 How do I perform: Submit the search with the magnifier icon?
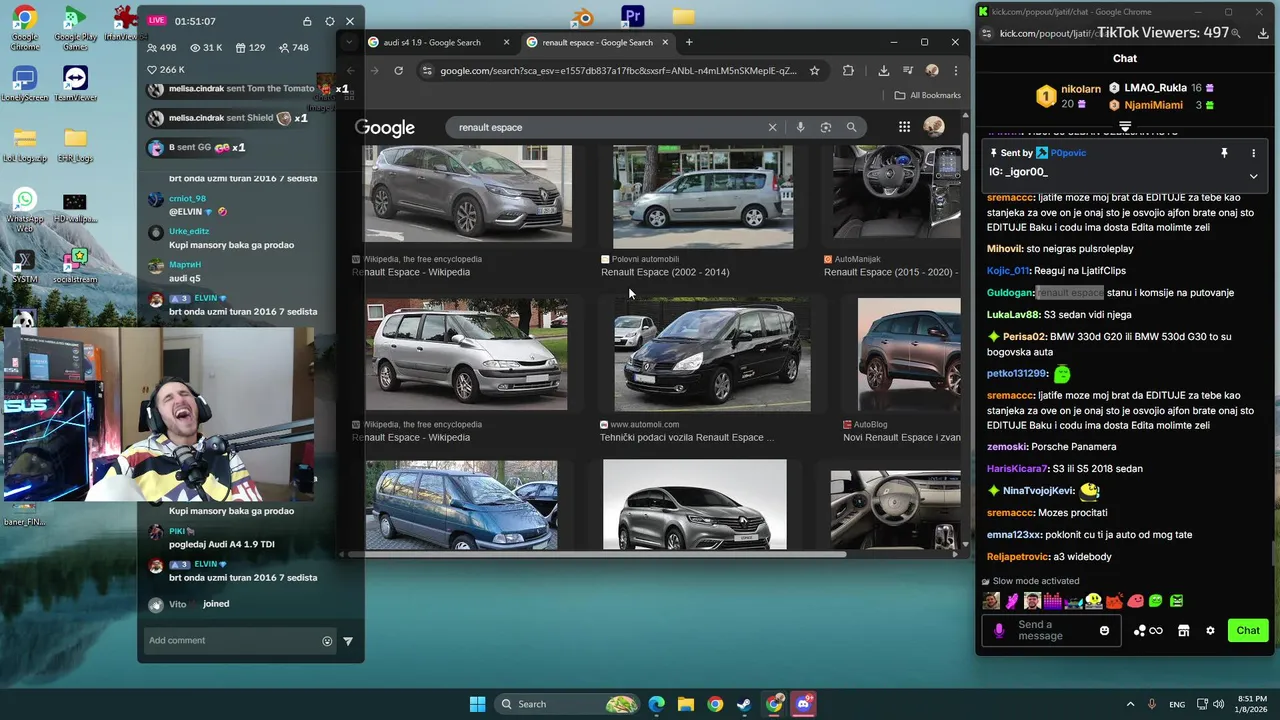pos(852,127)
